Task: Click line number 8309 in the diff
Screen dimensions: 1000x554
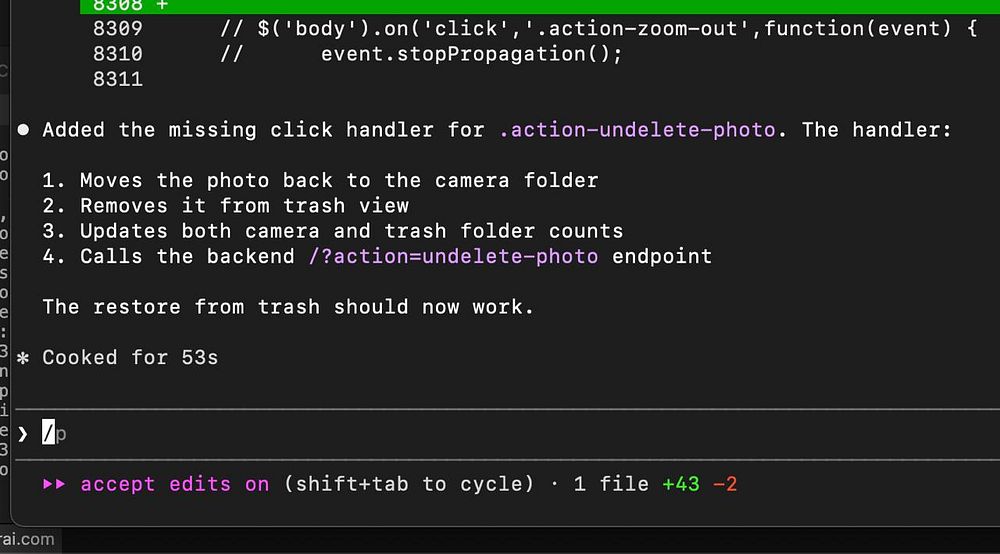Action: (x=117, y=28)
